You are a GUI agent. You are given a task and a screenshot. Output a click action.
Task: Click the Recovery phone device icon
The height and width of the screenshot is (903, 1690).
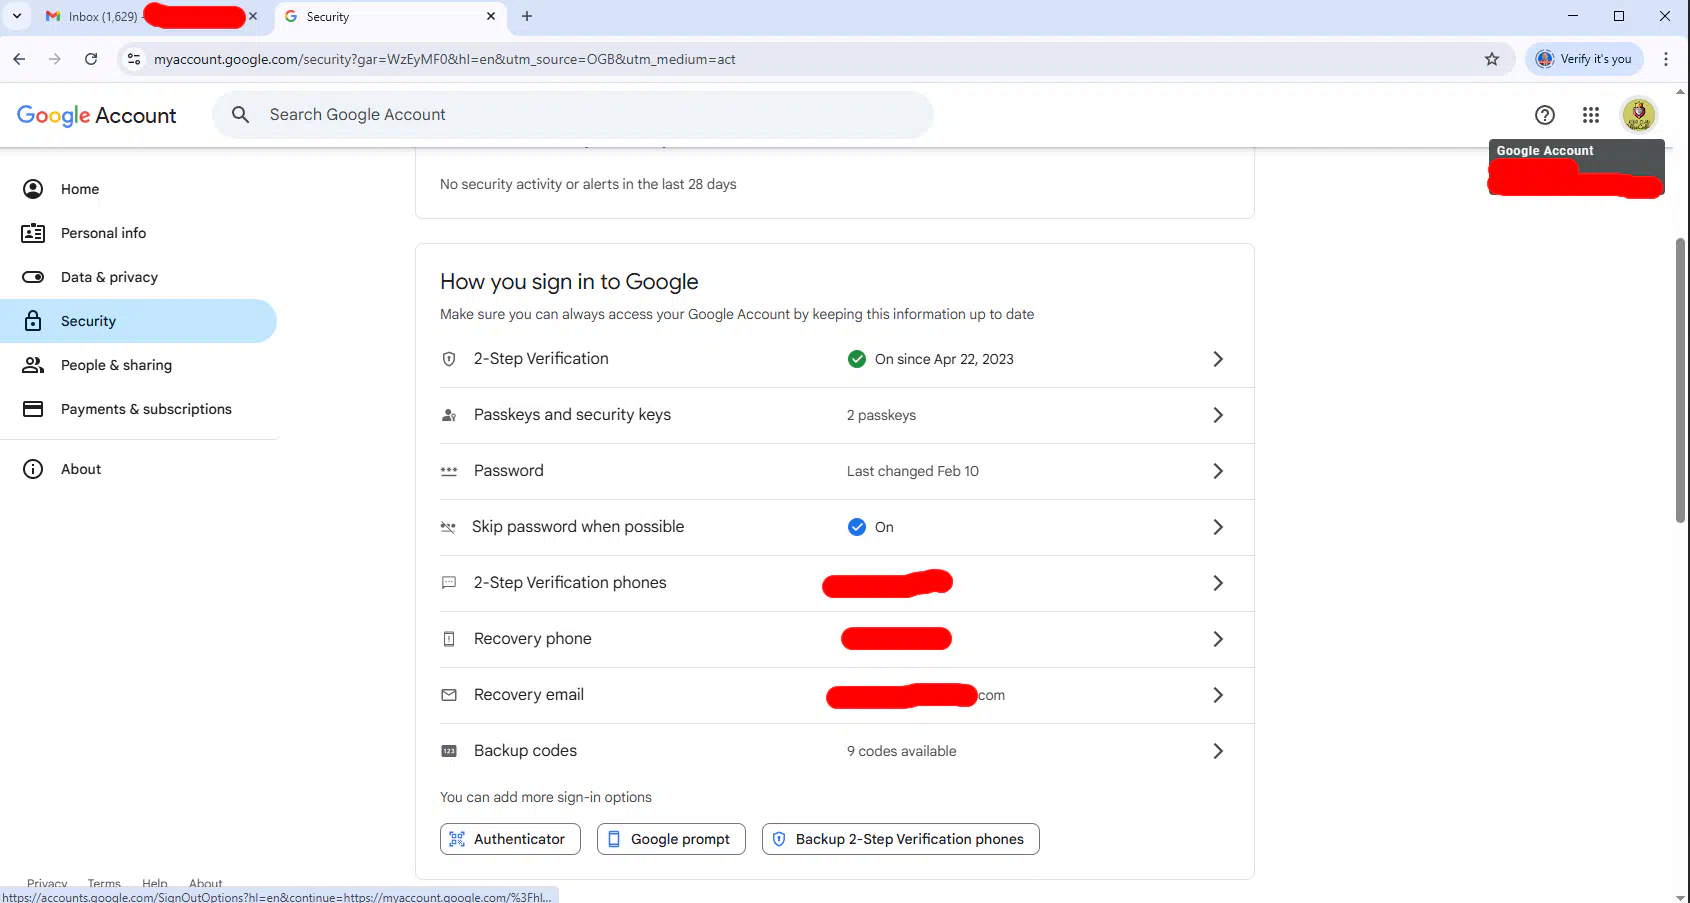point(449,639)
